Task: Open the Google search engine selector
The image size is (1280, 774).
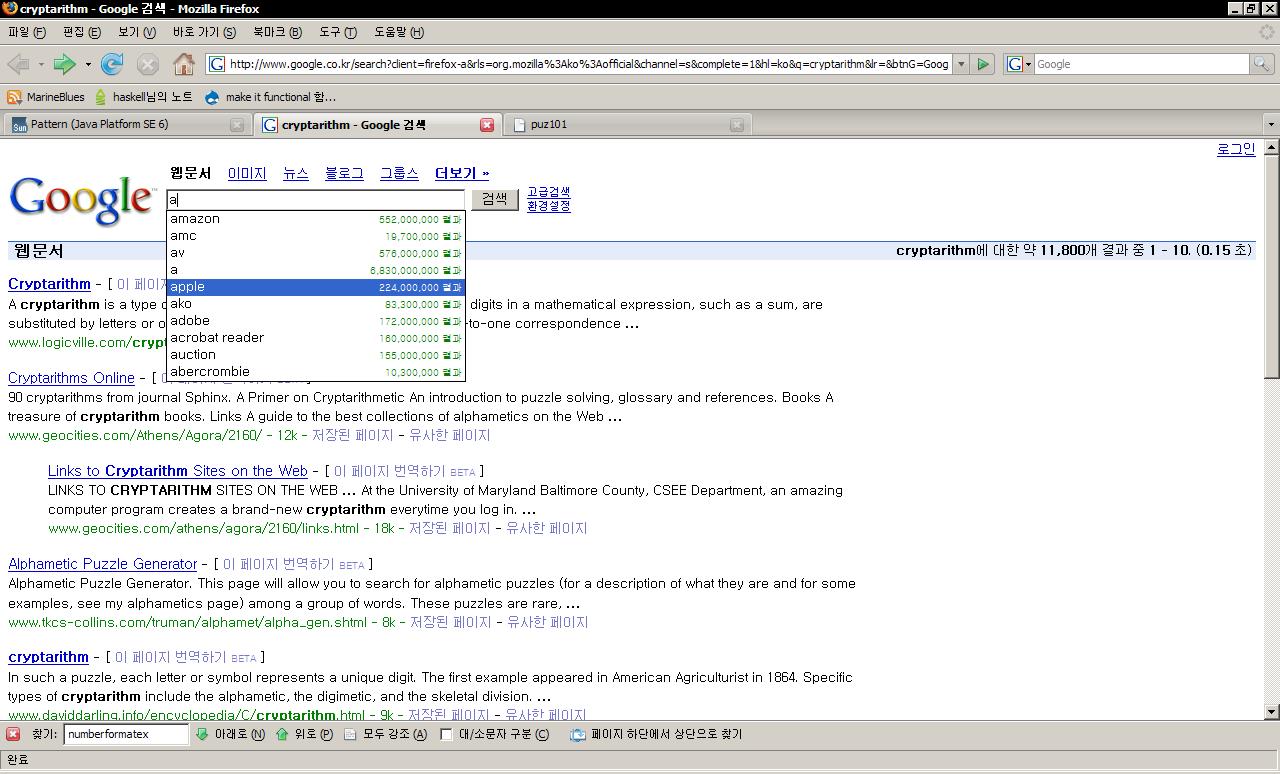Action: 1019,64
